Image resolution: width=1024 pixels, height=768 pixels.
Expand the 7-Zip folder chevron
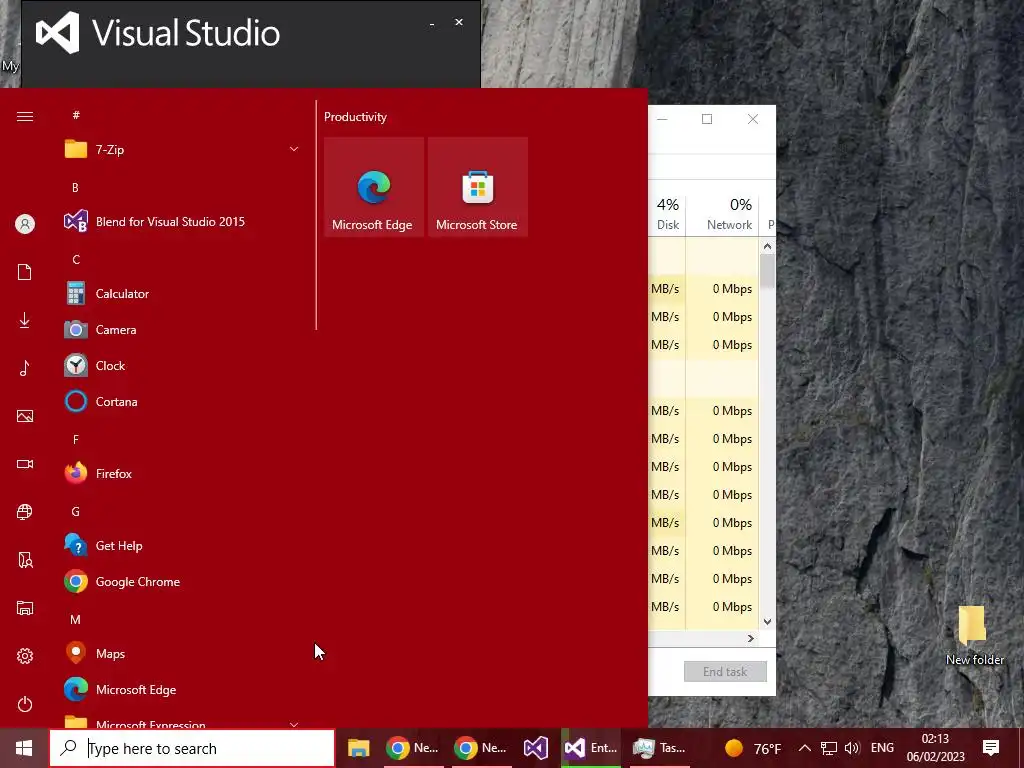pyautogui.click(x=294, y=150)
